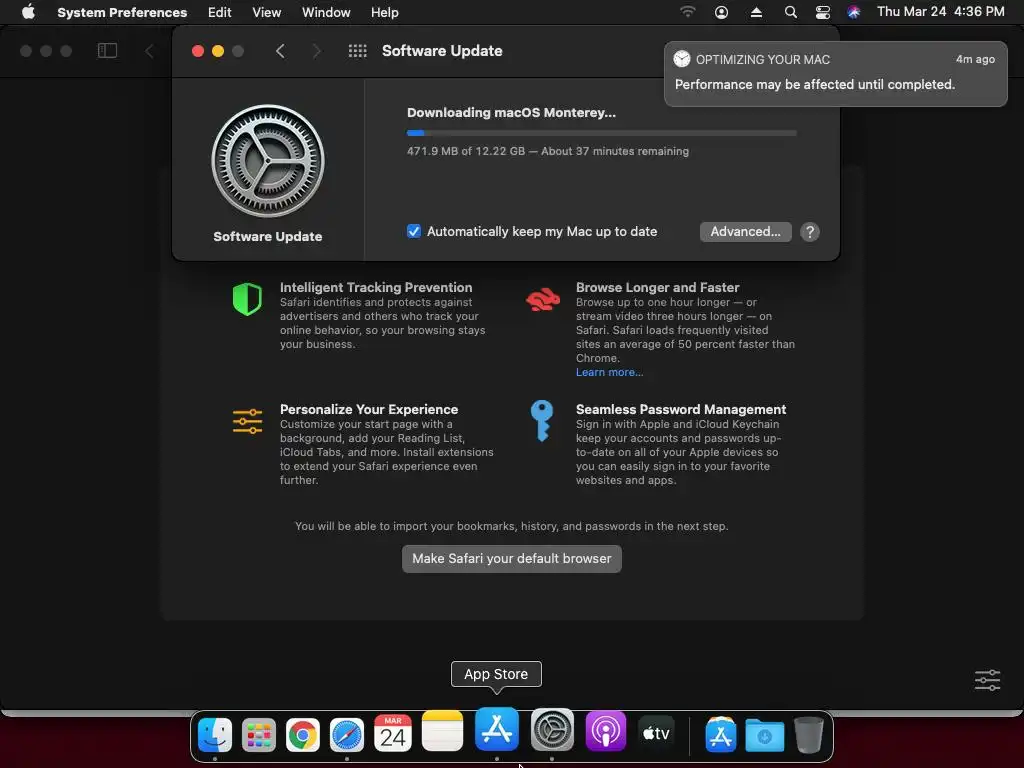The width and height of the screenshot is (1024, 768).
Task: Open Safari start page settings sliders icon
Action: click(987, 680)
